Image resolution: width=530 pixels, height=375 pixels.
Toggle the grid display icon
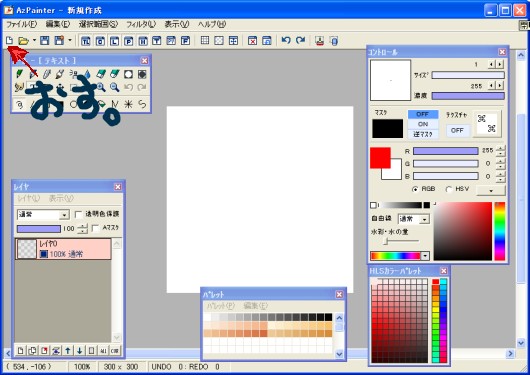205,41
